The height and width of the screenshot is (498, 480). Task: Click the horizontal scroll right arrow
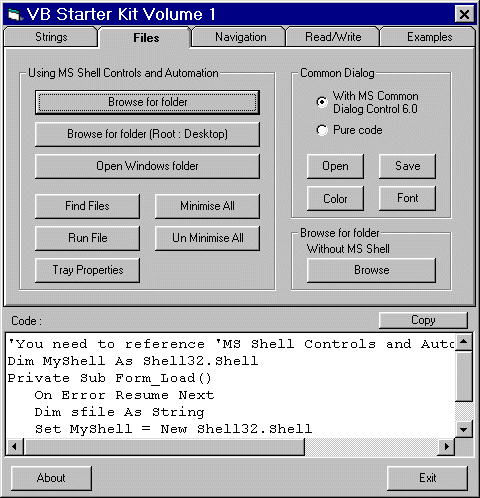(446, 446)
